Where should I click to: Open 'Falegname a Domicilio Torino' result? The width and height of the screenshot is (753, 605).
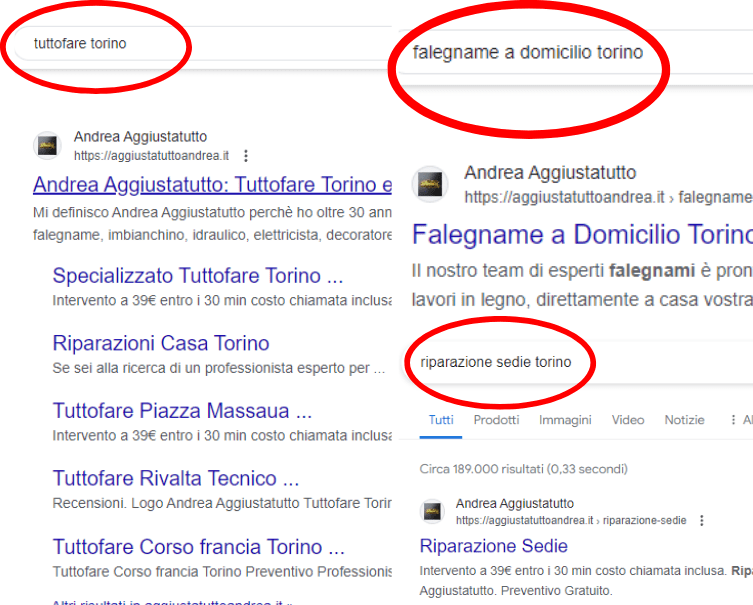tap(582, 235)
